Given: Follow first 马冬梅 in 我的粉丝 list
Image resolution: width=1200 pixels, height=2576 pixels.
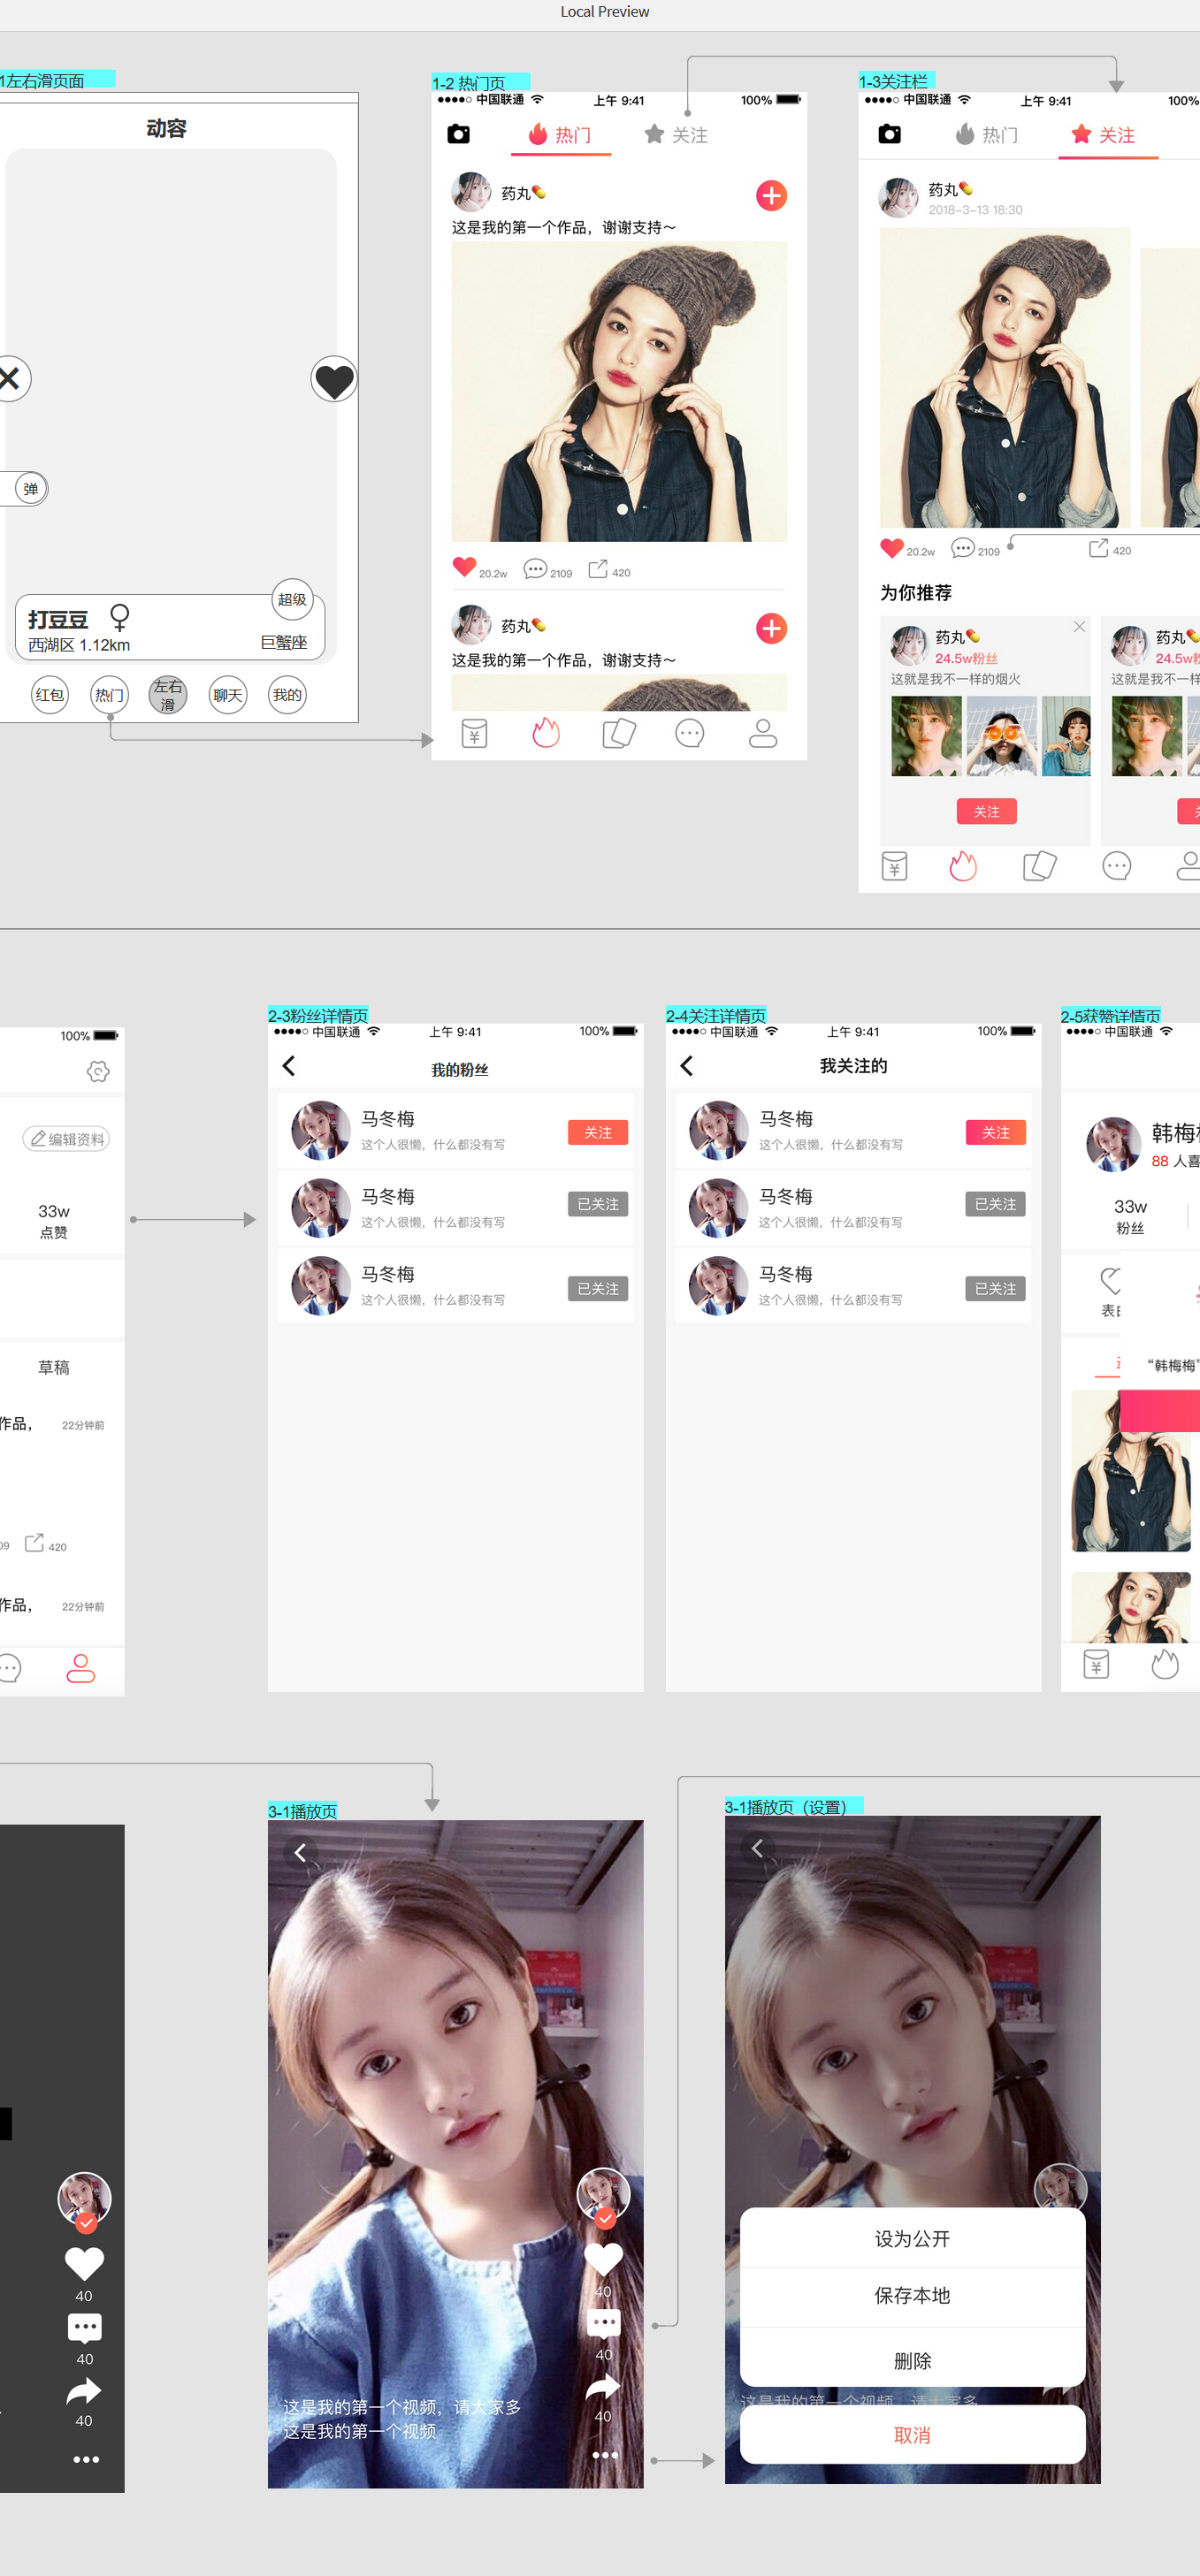Looking at the screenshot, I should 598,1132.
